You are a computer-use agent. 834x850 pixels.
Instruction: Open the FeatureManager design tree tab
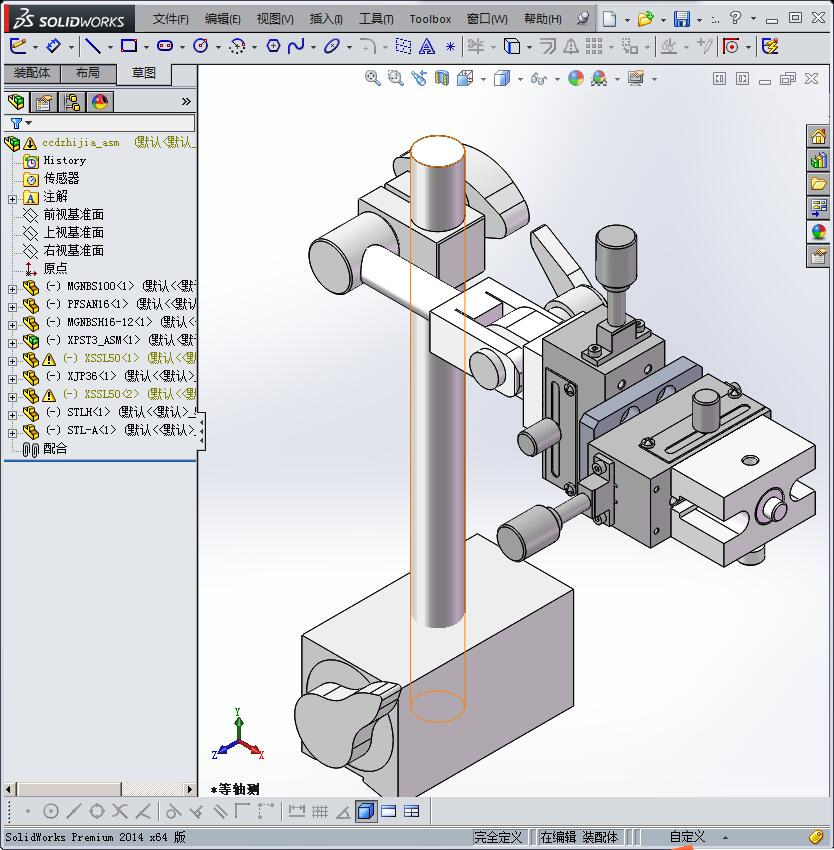click(x=16, y=101)
